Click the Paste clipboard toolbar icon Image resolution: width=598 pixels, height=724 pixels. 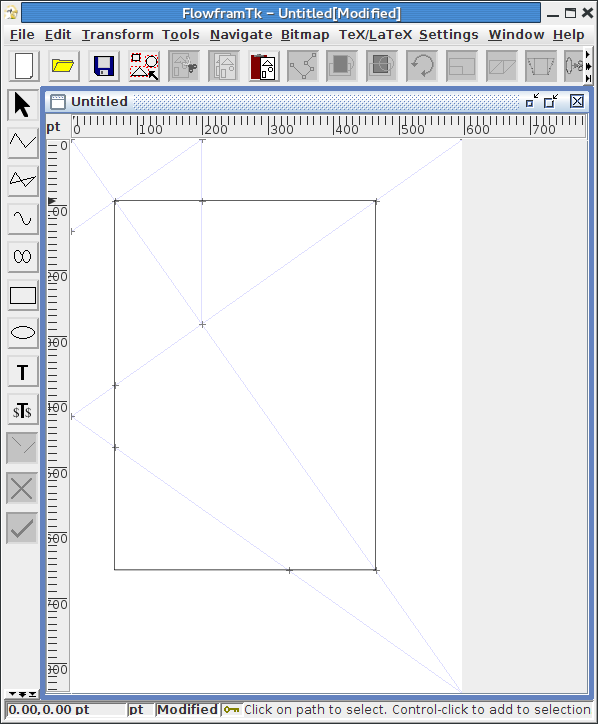coord(263,66)
